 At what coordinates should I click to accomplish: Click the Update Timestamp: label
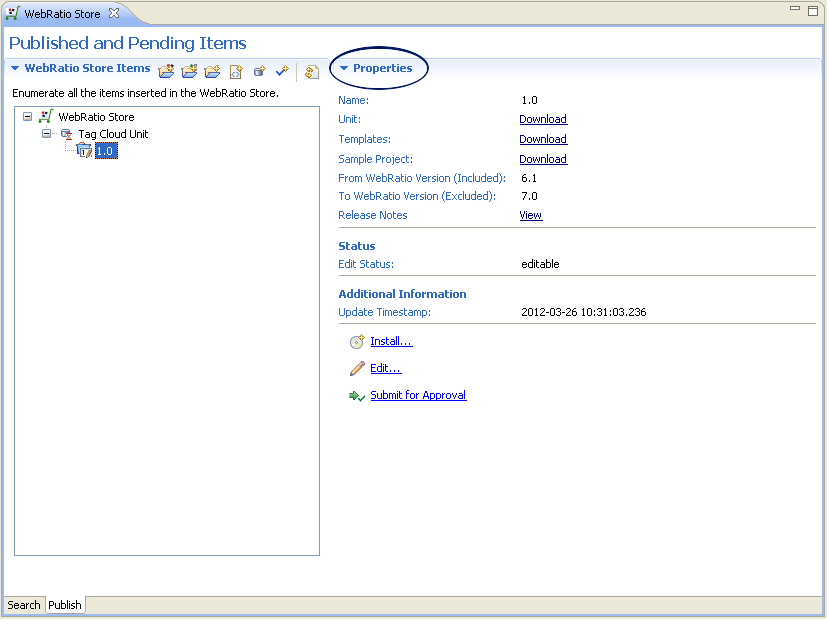coord(384,312)
